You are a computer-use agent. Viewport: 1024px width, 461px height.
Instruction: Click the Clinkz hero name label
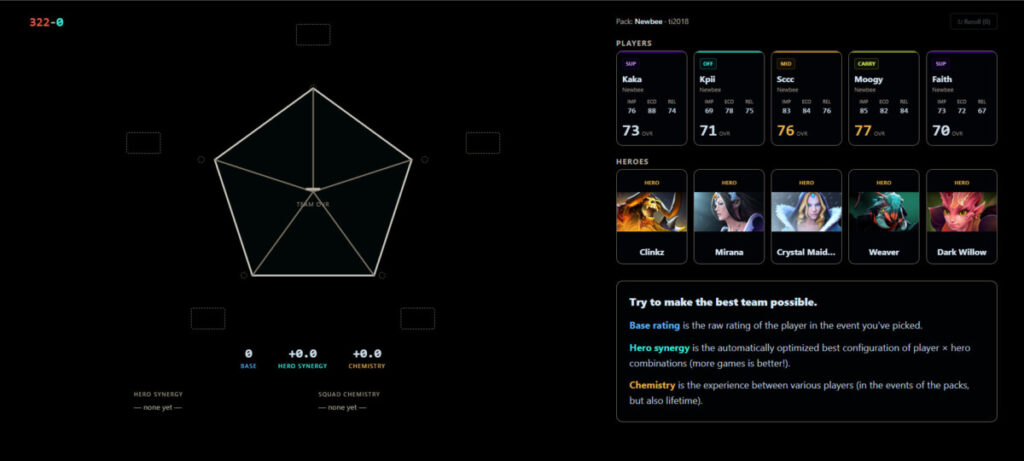coord(651,252)
